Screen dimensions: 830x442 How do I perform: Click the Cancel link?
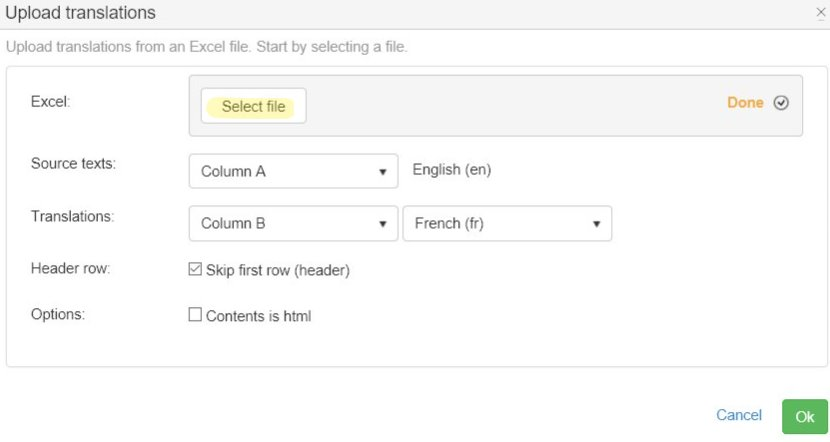[x=739, y=415]
